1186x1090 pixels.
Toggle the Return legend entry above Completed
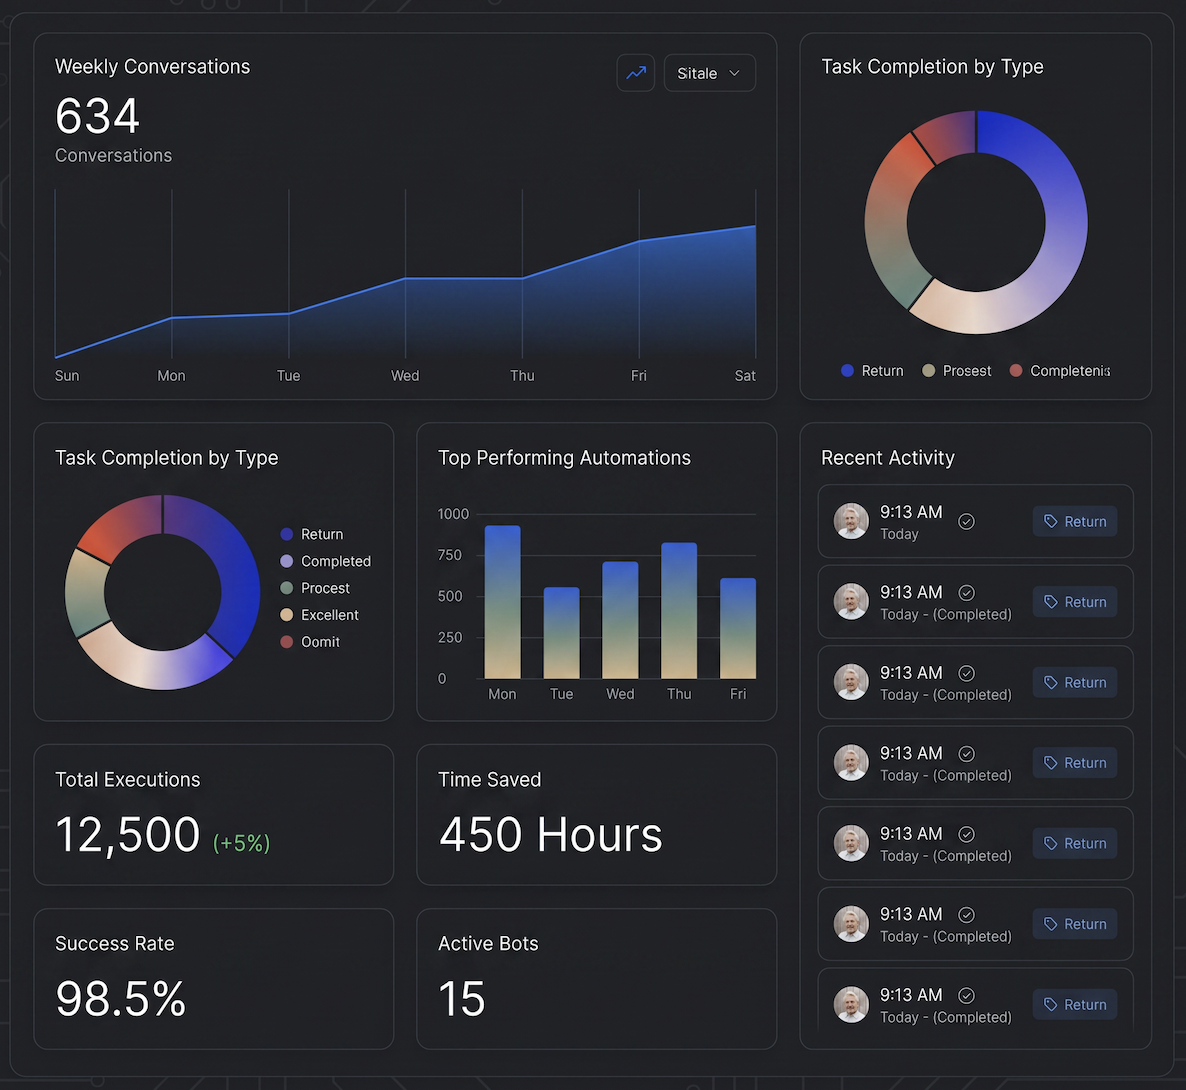coord(312,534)
